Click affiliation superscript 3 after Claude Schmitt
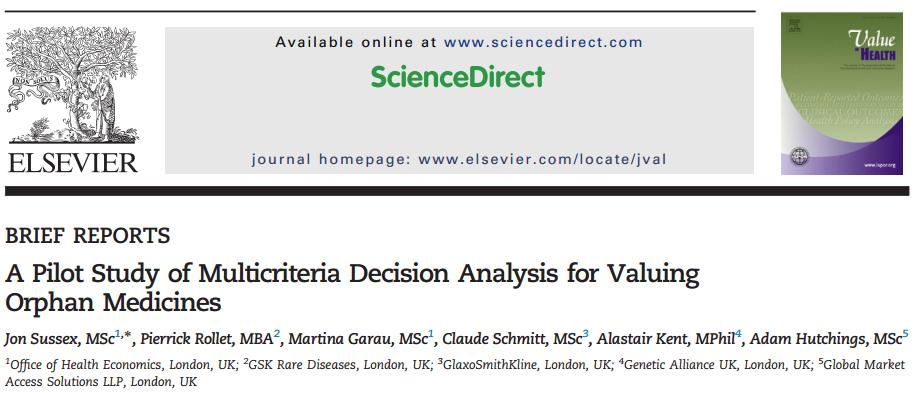 585,334
